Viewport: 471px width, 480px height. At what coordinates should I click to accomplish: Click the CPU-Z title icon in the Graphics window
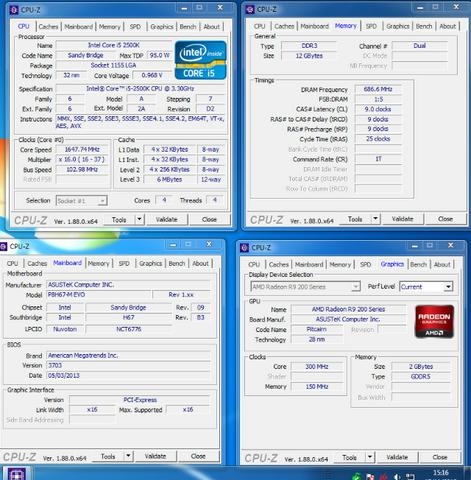tap(244, 248)
